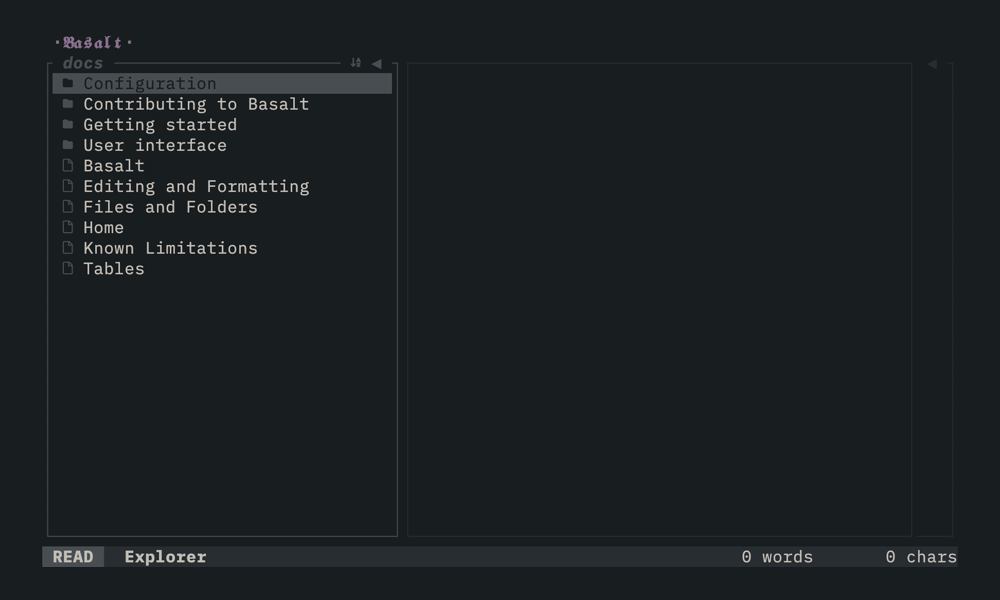Select the Files and Folders note
The image size is (1000, 600).
click(x=222, y=207)
